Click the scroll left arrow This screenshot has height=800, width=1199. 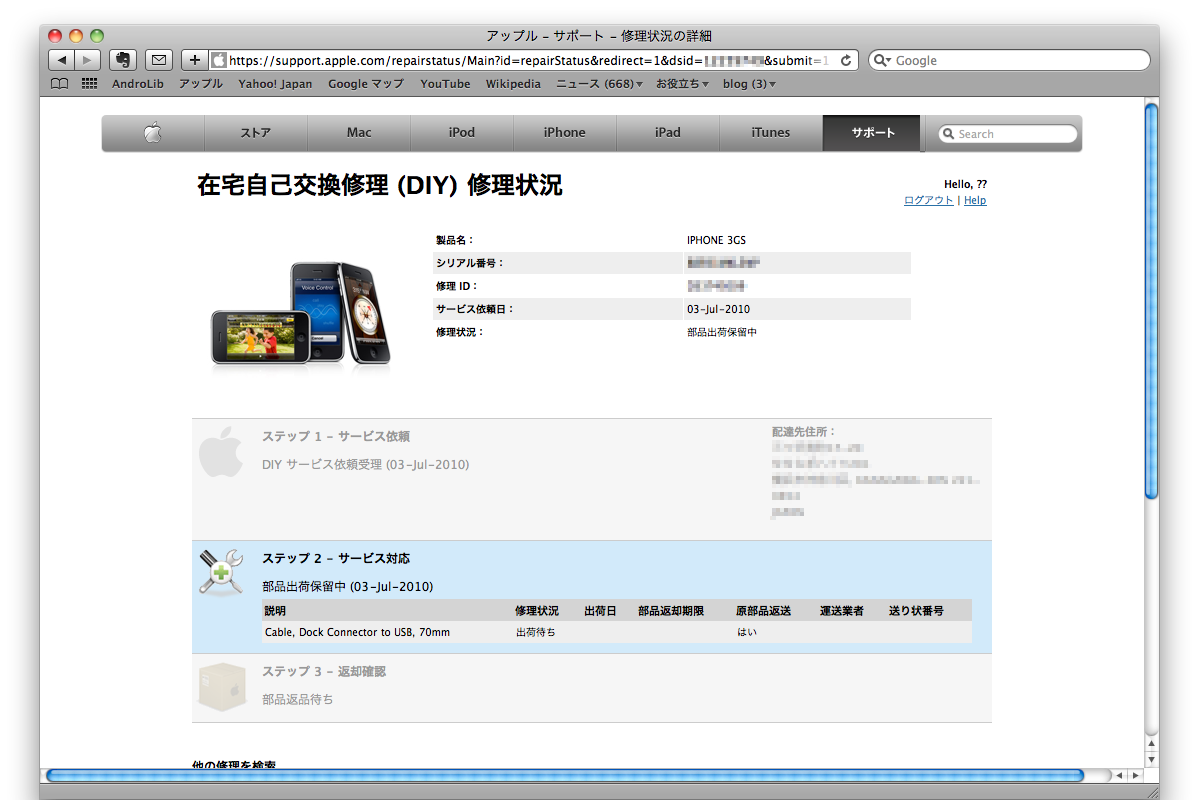click(x=1119, y=776)
